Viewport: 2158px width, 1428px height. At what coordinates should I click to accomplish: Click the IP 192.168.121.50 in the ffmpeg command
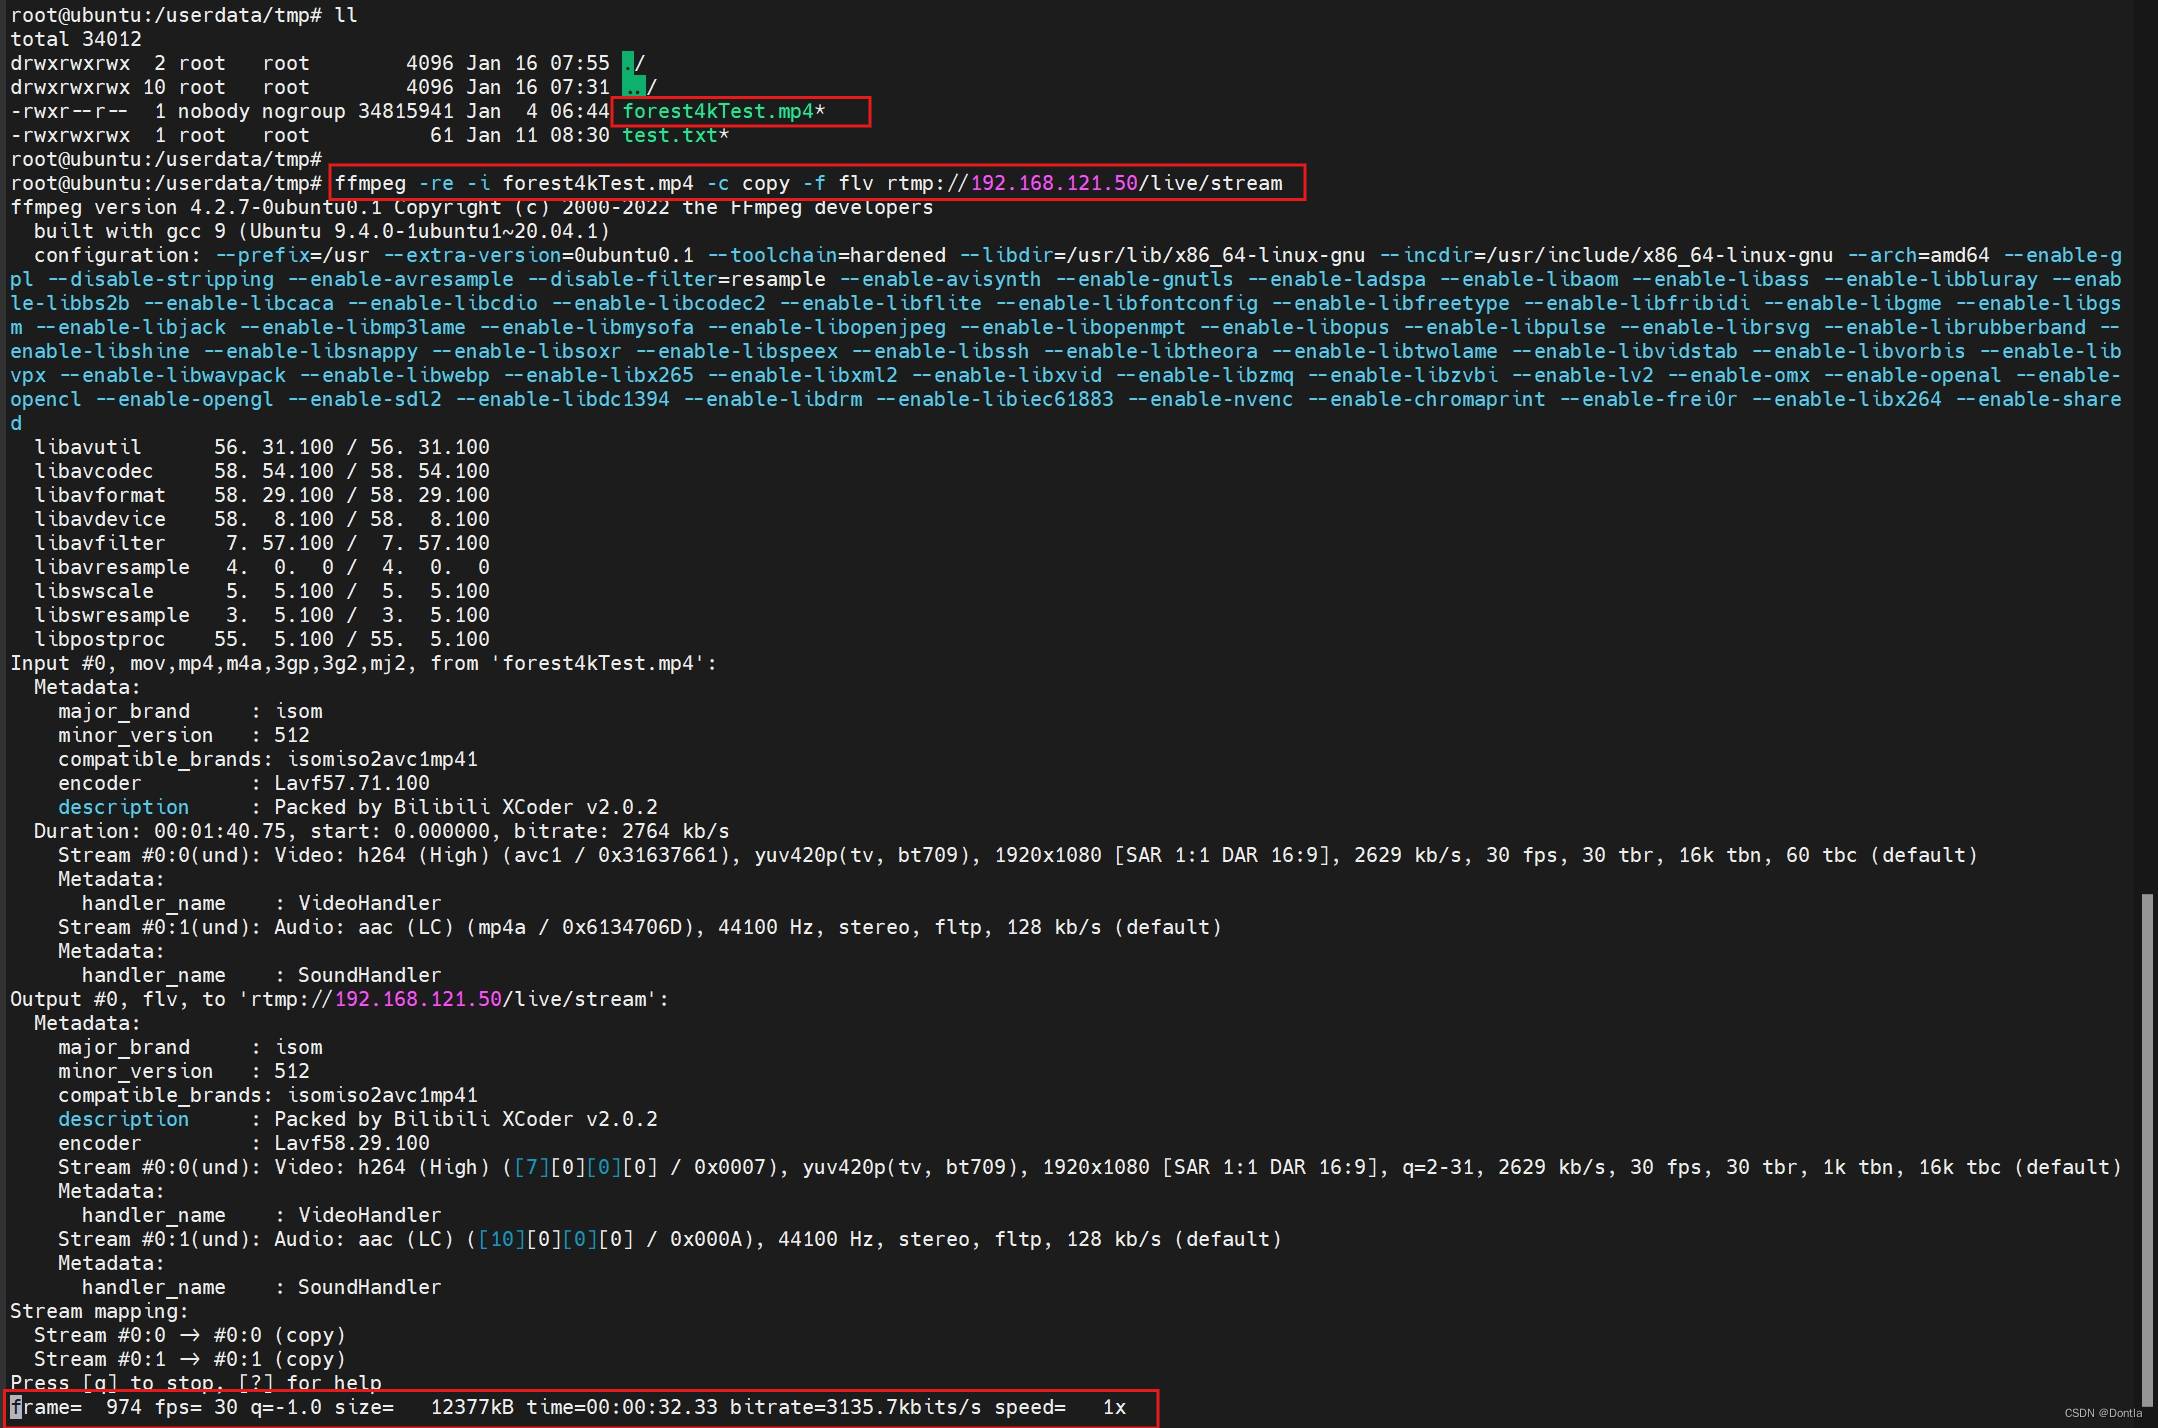pos(1054,183)
